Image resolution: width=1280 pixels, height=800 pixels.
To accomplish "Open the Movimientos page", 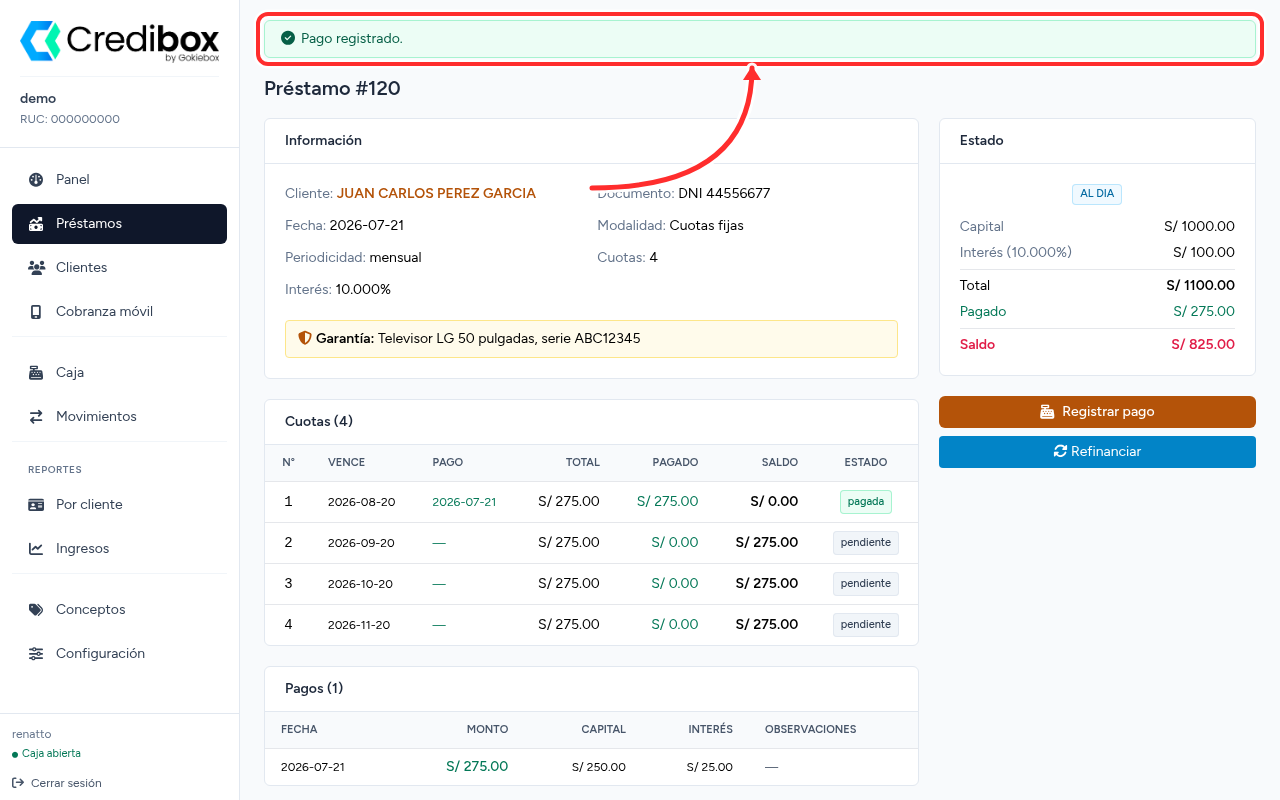I will [119, 417].
